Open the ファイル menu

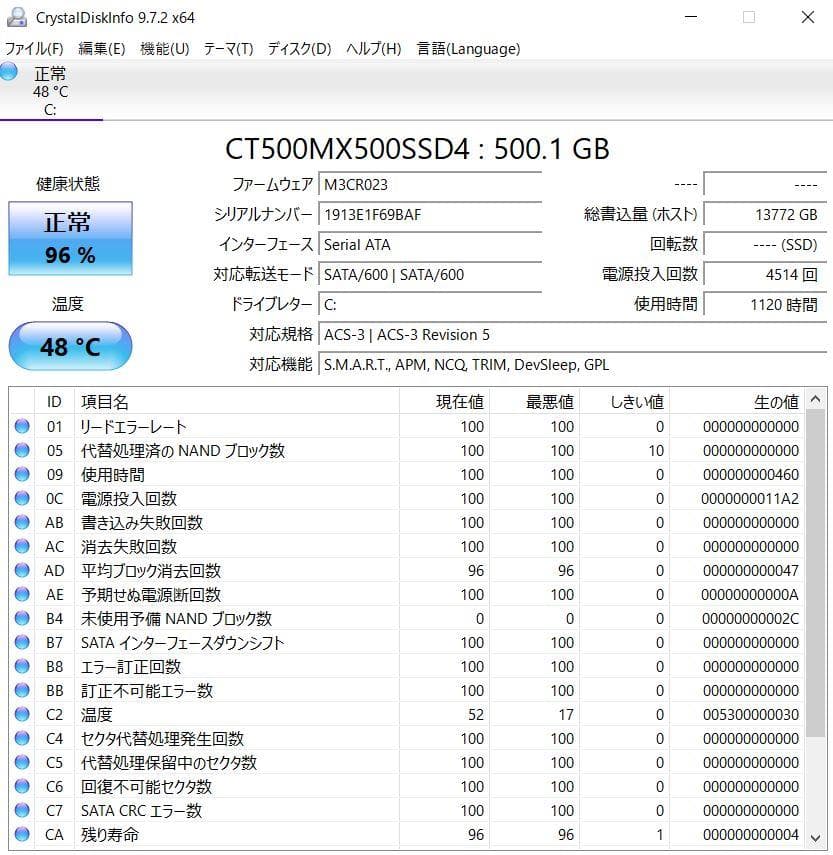pyautogui.click(x=34, y=48)
